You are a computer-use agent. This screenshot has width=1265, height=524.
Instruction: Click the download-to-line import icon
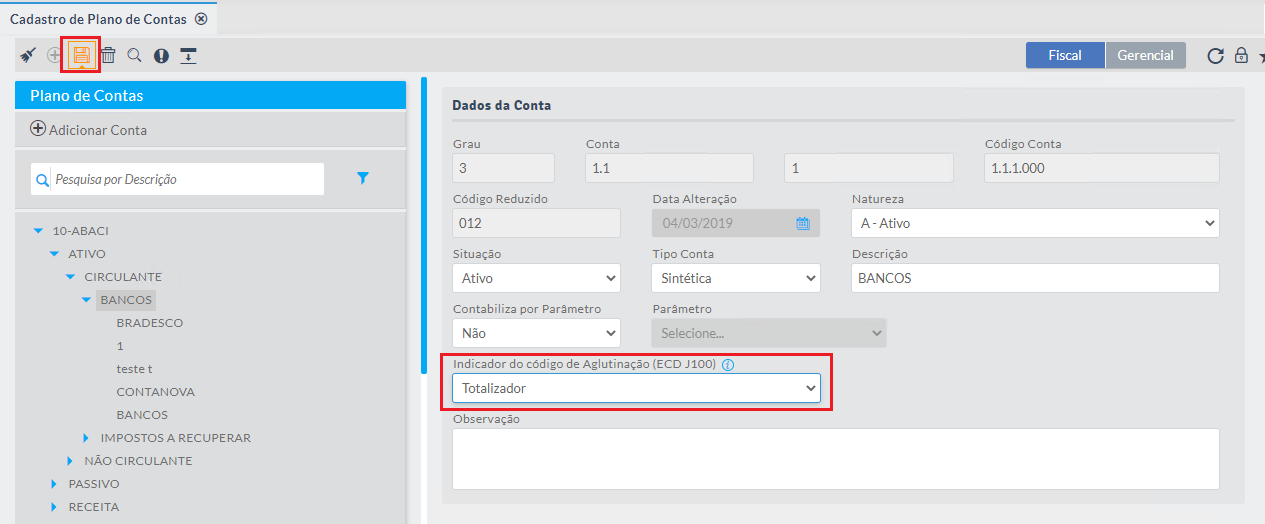[188, 55]
